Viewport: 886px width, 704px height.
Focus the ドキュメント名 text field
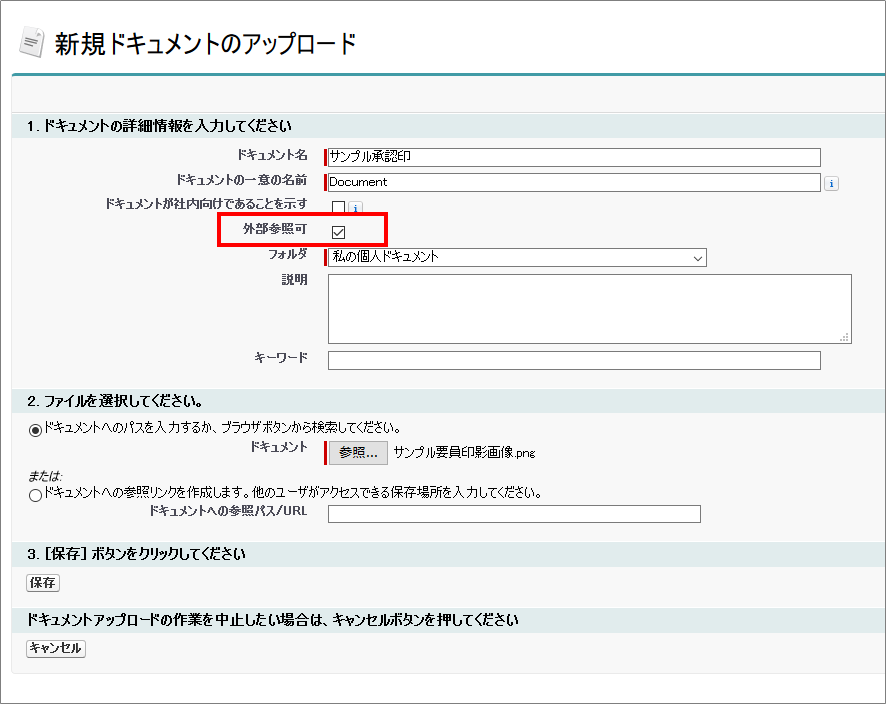[573, 157]
